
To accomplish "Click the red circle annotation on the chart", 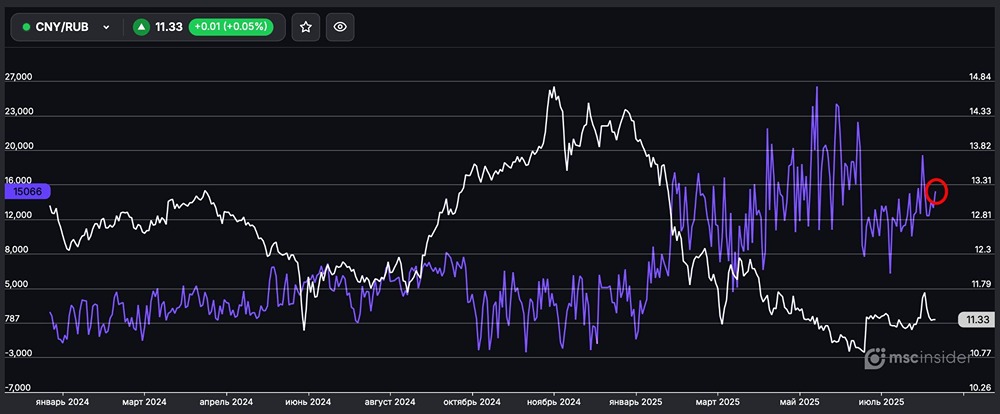I will coord(937,190).
